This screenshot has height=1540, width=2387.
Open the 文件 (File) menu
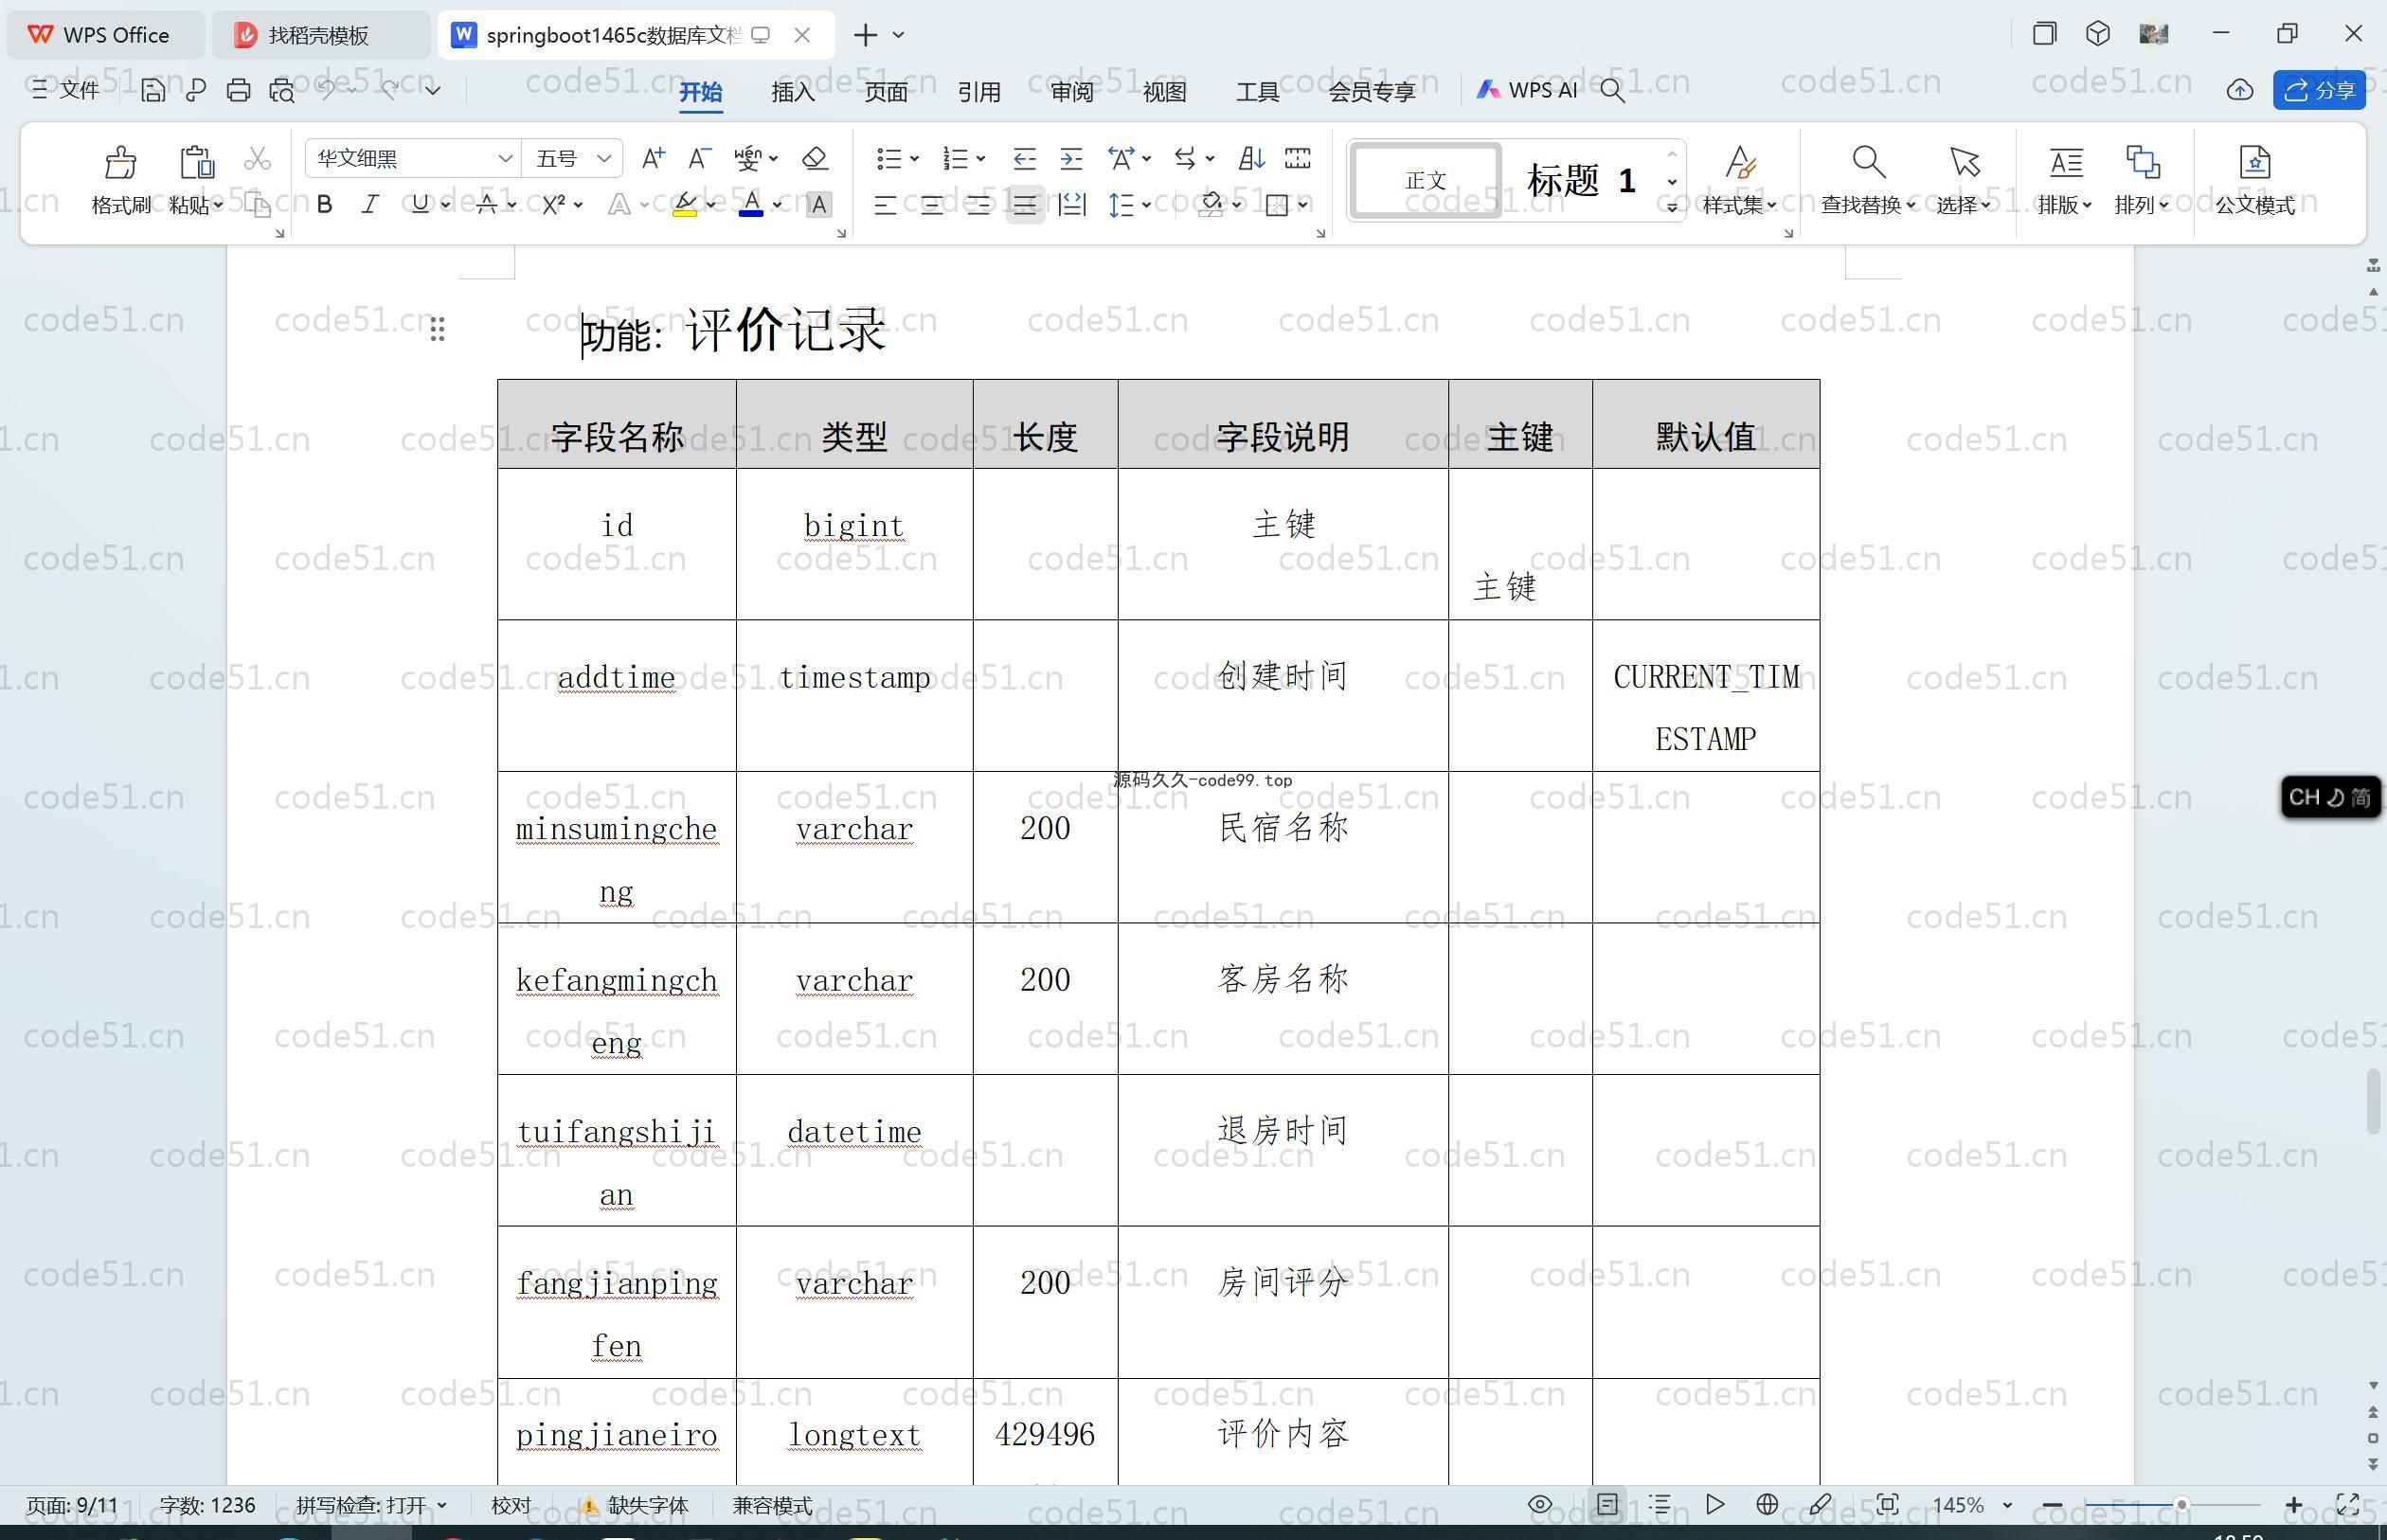pos(66,90)
